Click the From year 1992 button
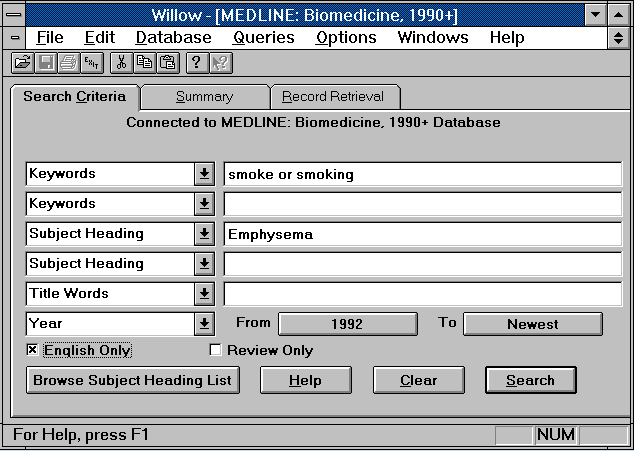The image size is (634, 451). pyautogui.click(x=348, y=324)
